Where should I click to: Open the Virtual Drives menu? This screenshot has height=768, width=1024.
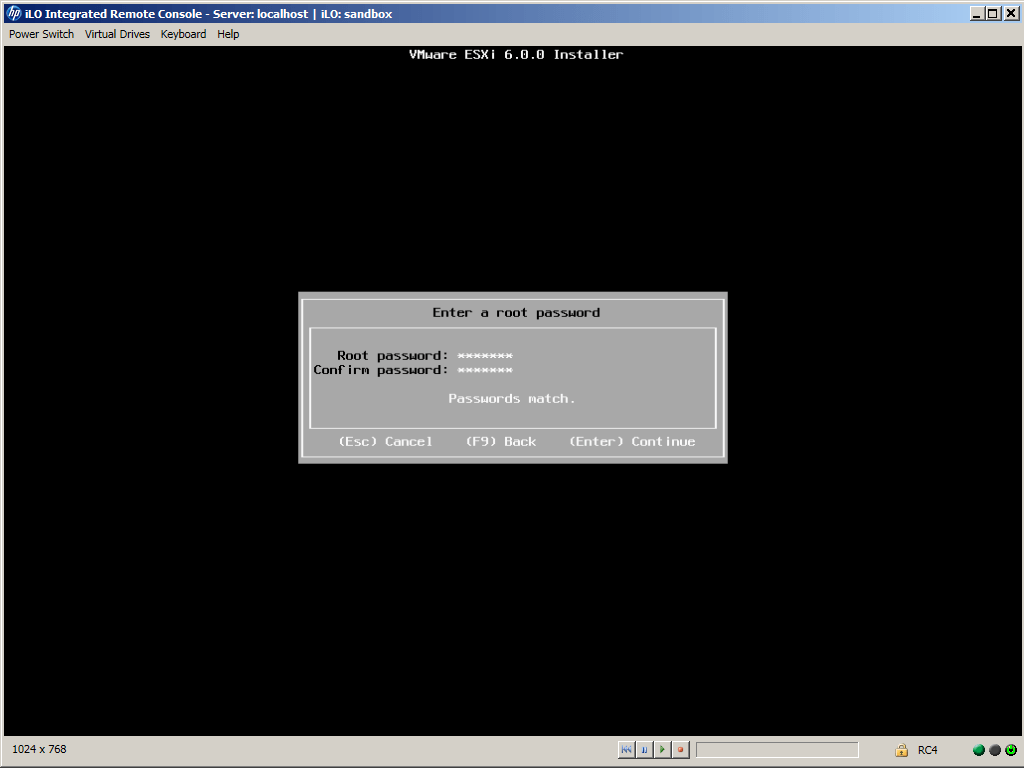pyautogui.click(x=117, y=34)
